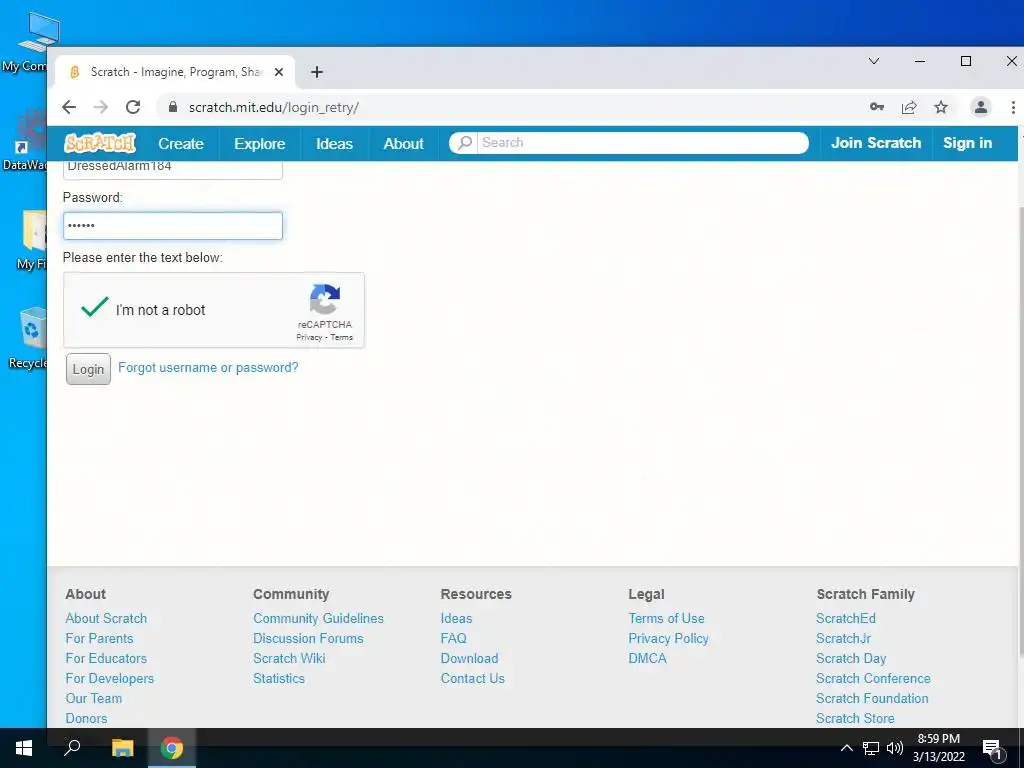Screen dimensions: 1024x768
Task: Click the Password input field
Action: tap(173, 226)
